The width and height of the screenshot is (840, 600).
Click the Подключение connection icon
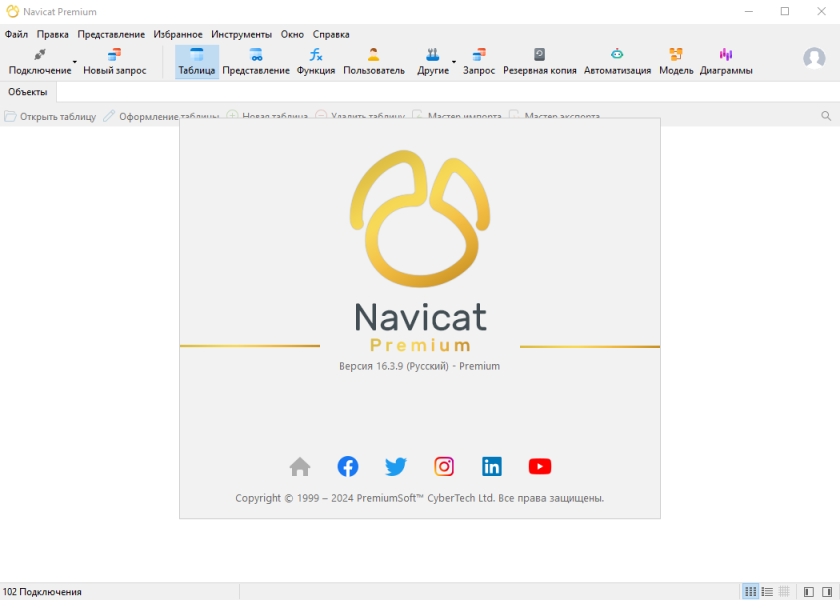click(40, 55)
